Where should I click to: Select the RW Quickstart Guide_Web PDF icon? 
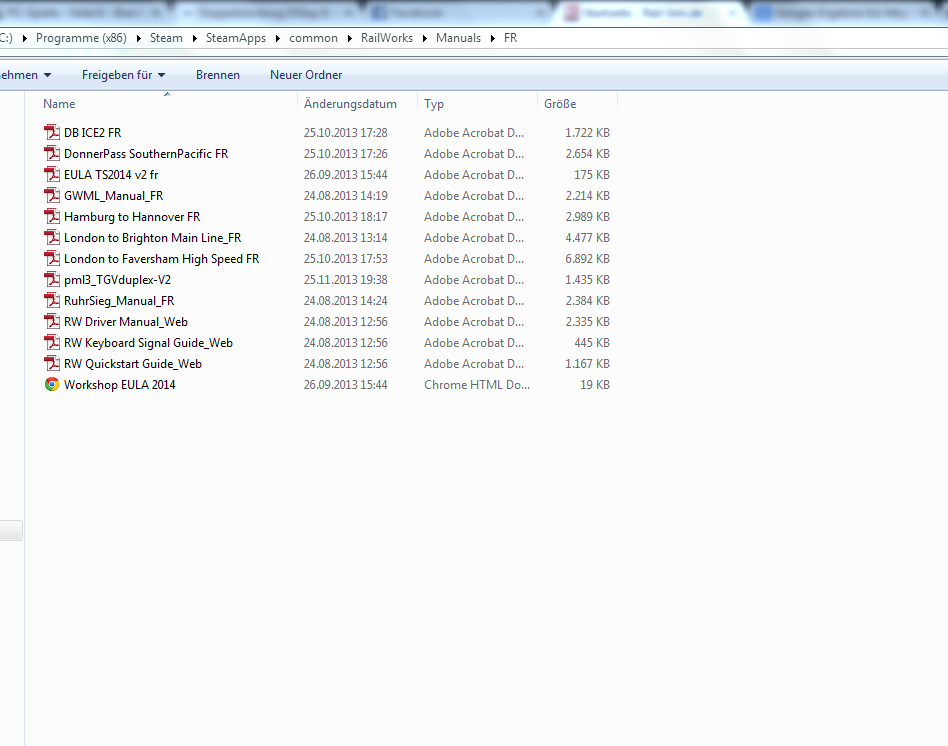point(52,364)
